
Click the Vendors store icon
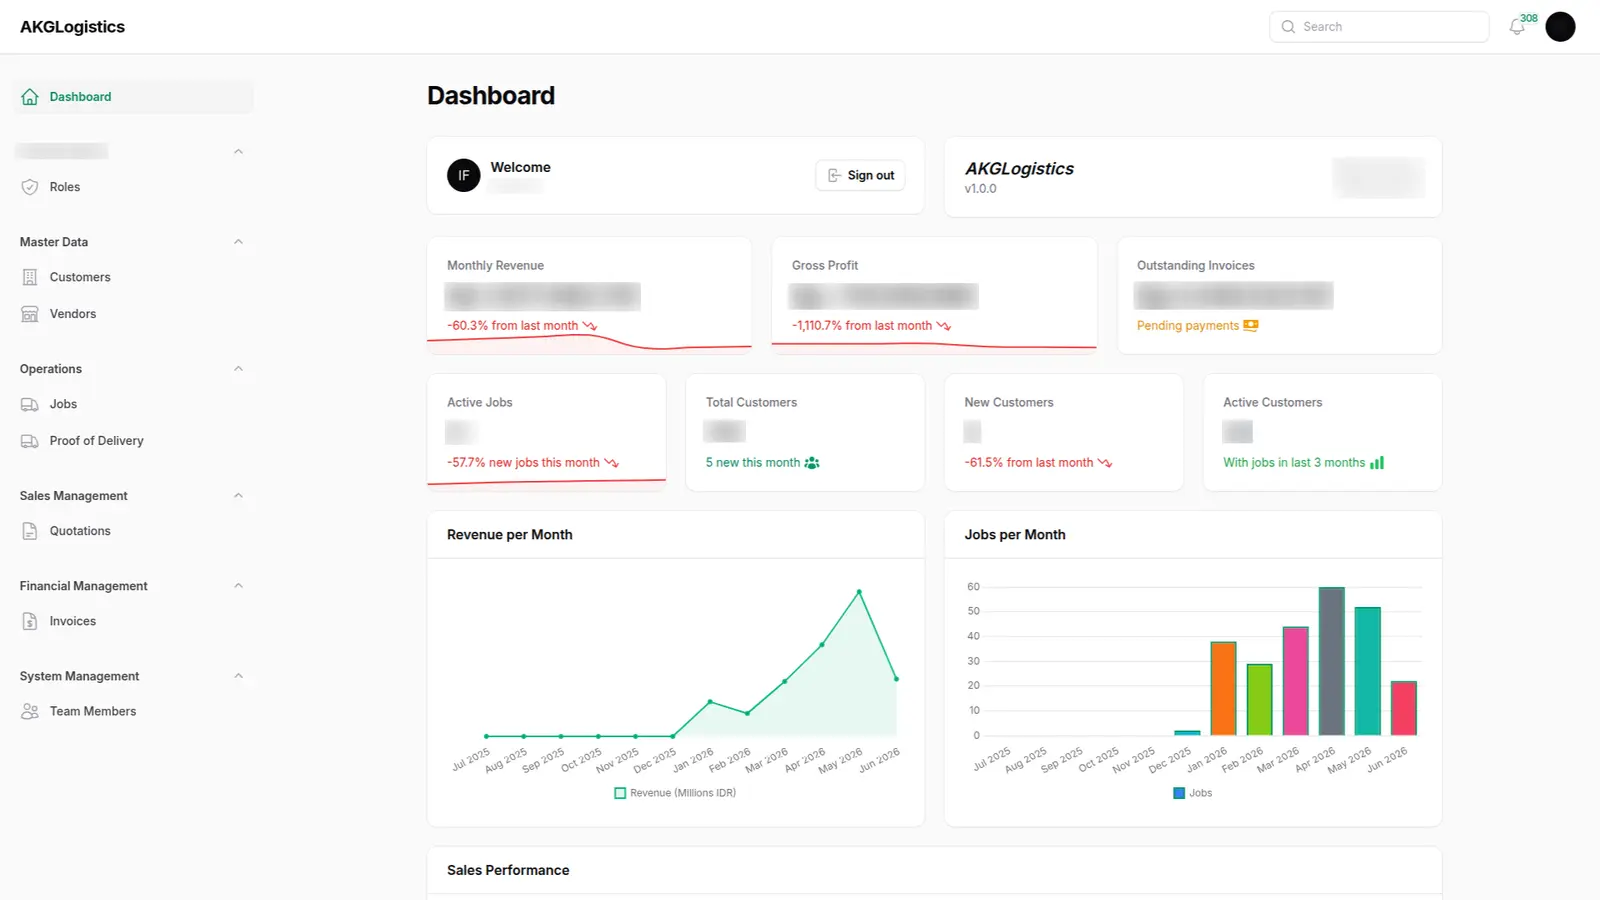(30, 314)
